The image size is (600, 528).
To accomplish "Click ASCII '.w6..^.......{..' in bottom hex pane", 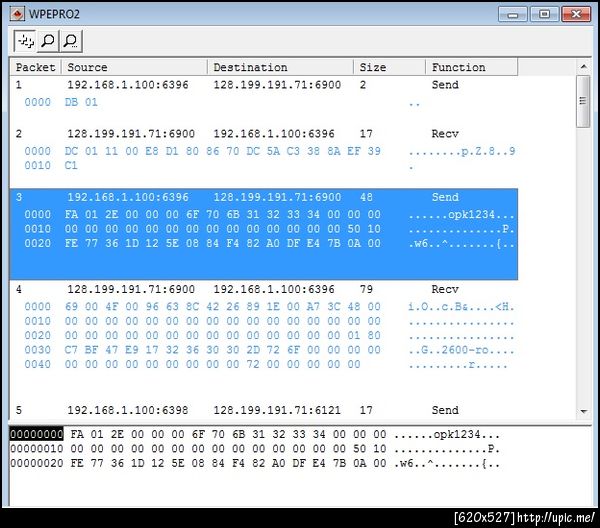I will (x=447, y=463).
